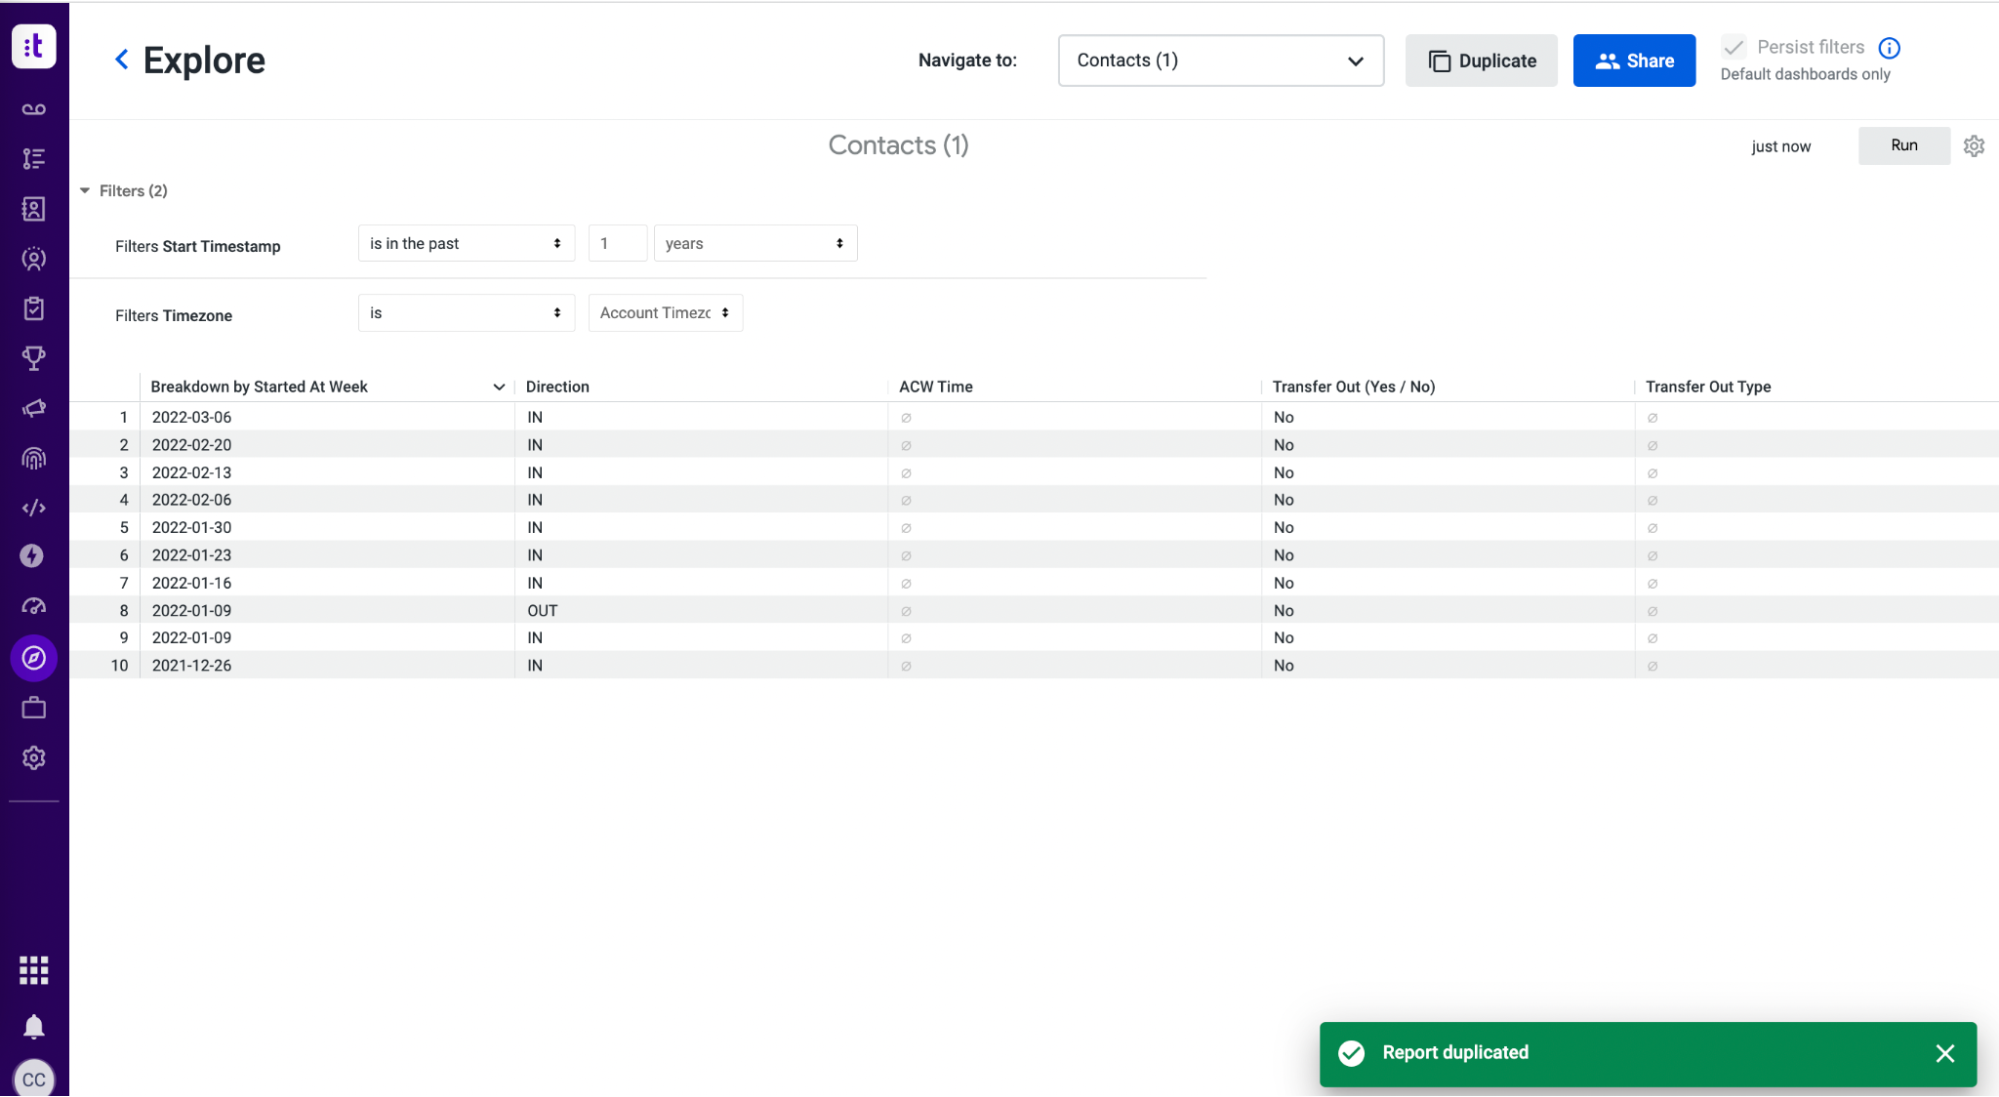
Task: Select the 2022-01-16 week cell
Action: (x=327, y=583)
